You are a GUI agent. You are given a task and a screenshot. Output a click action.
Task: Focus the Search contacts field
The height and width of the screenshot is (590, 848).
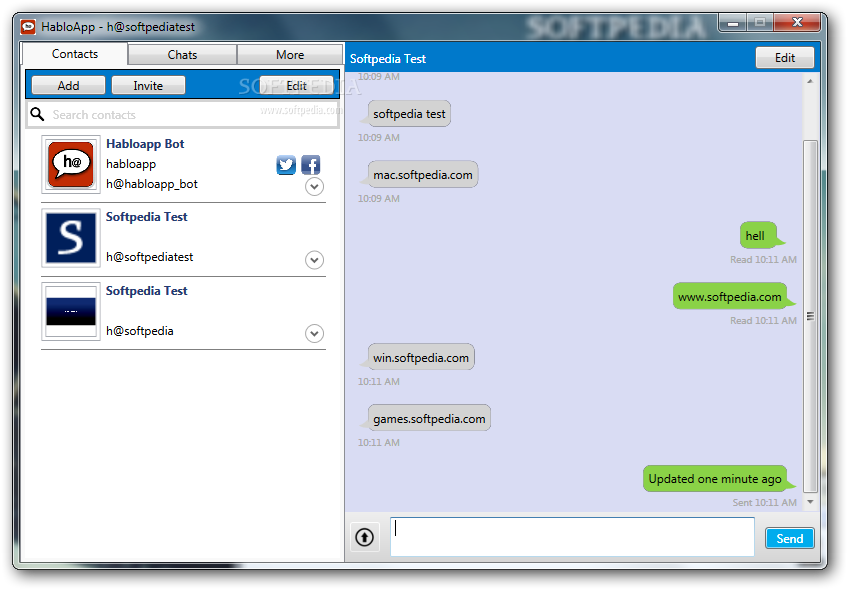click(x=183, y=115)
